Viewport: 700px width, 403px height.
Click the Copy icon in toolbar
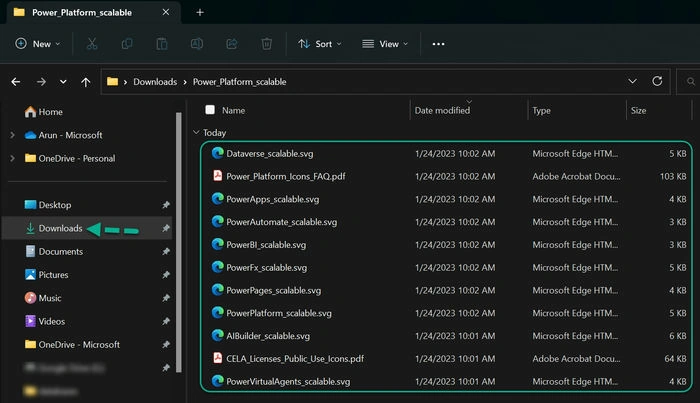click(x=127, y=44)
